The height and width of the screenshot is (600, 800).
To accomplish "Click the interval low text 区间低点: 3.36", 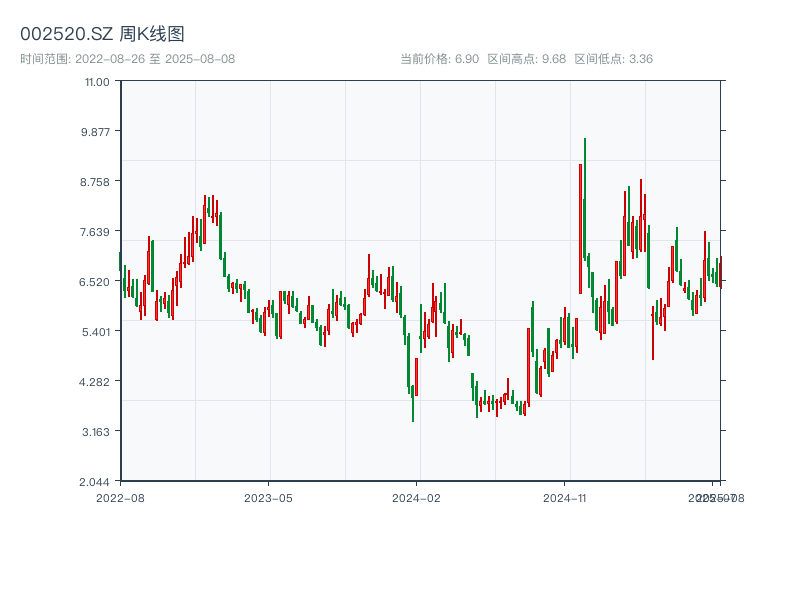I will [x=613, y=59].
